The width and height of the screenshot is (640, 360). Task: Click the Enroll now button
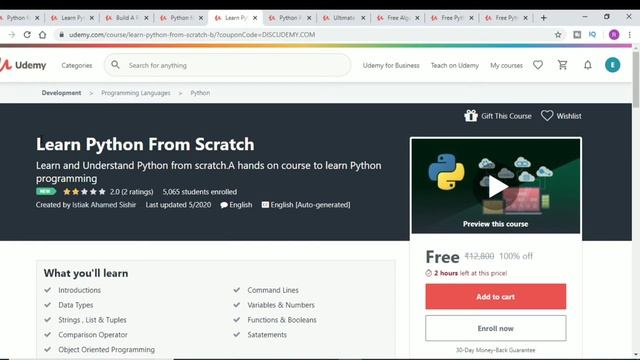tap(496, 328)
